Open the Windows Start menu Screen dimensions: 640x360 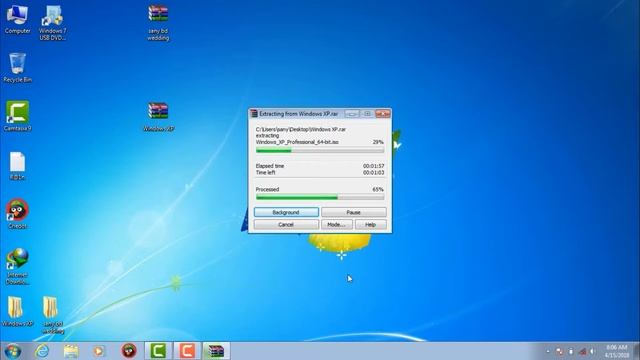coord(13,351)
